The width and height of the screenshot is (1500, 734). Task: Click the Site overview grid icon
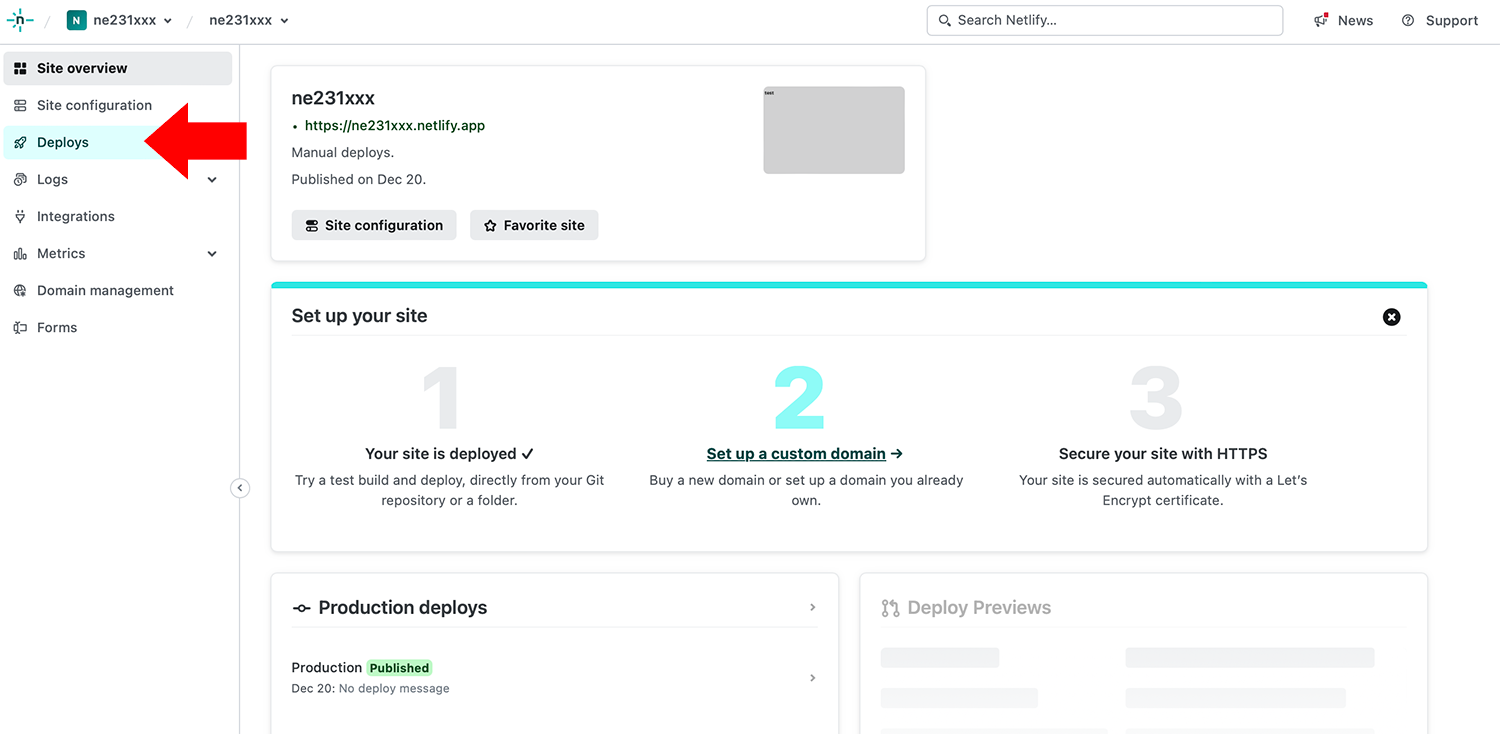tap(20, 68)
